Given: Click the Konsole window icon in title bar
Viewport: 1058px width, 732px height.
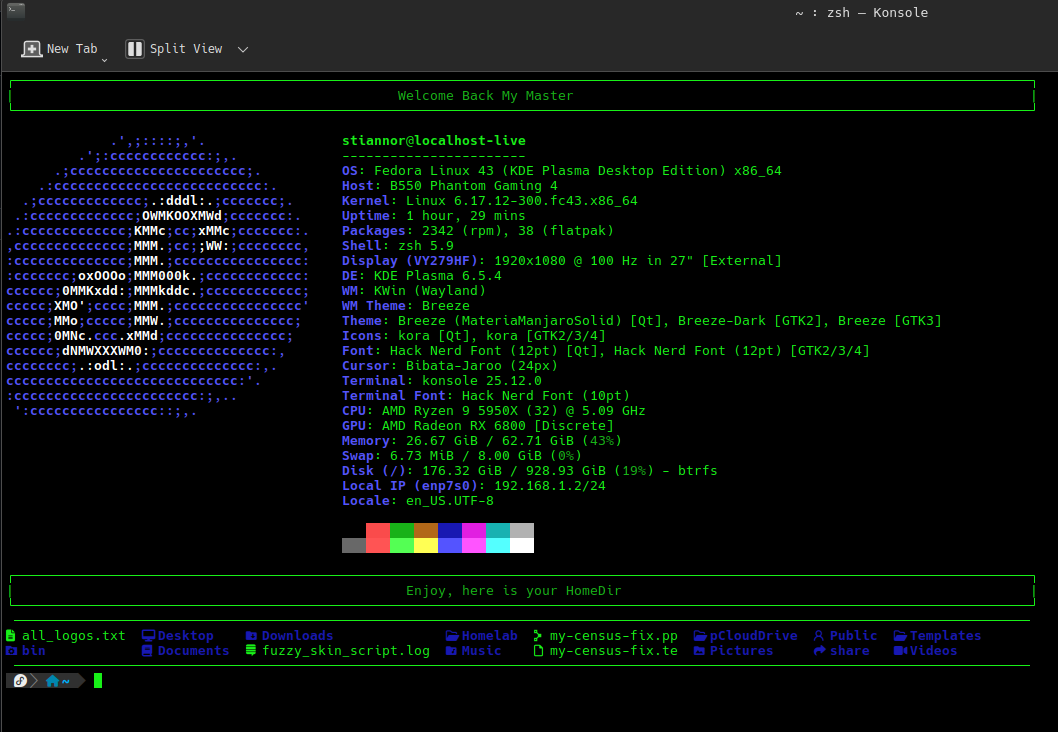Looking at the screenshot, I should 13,12.
